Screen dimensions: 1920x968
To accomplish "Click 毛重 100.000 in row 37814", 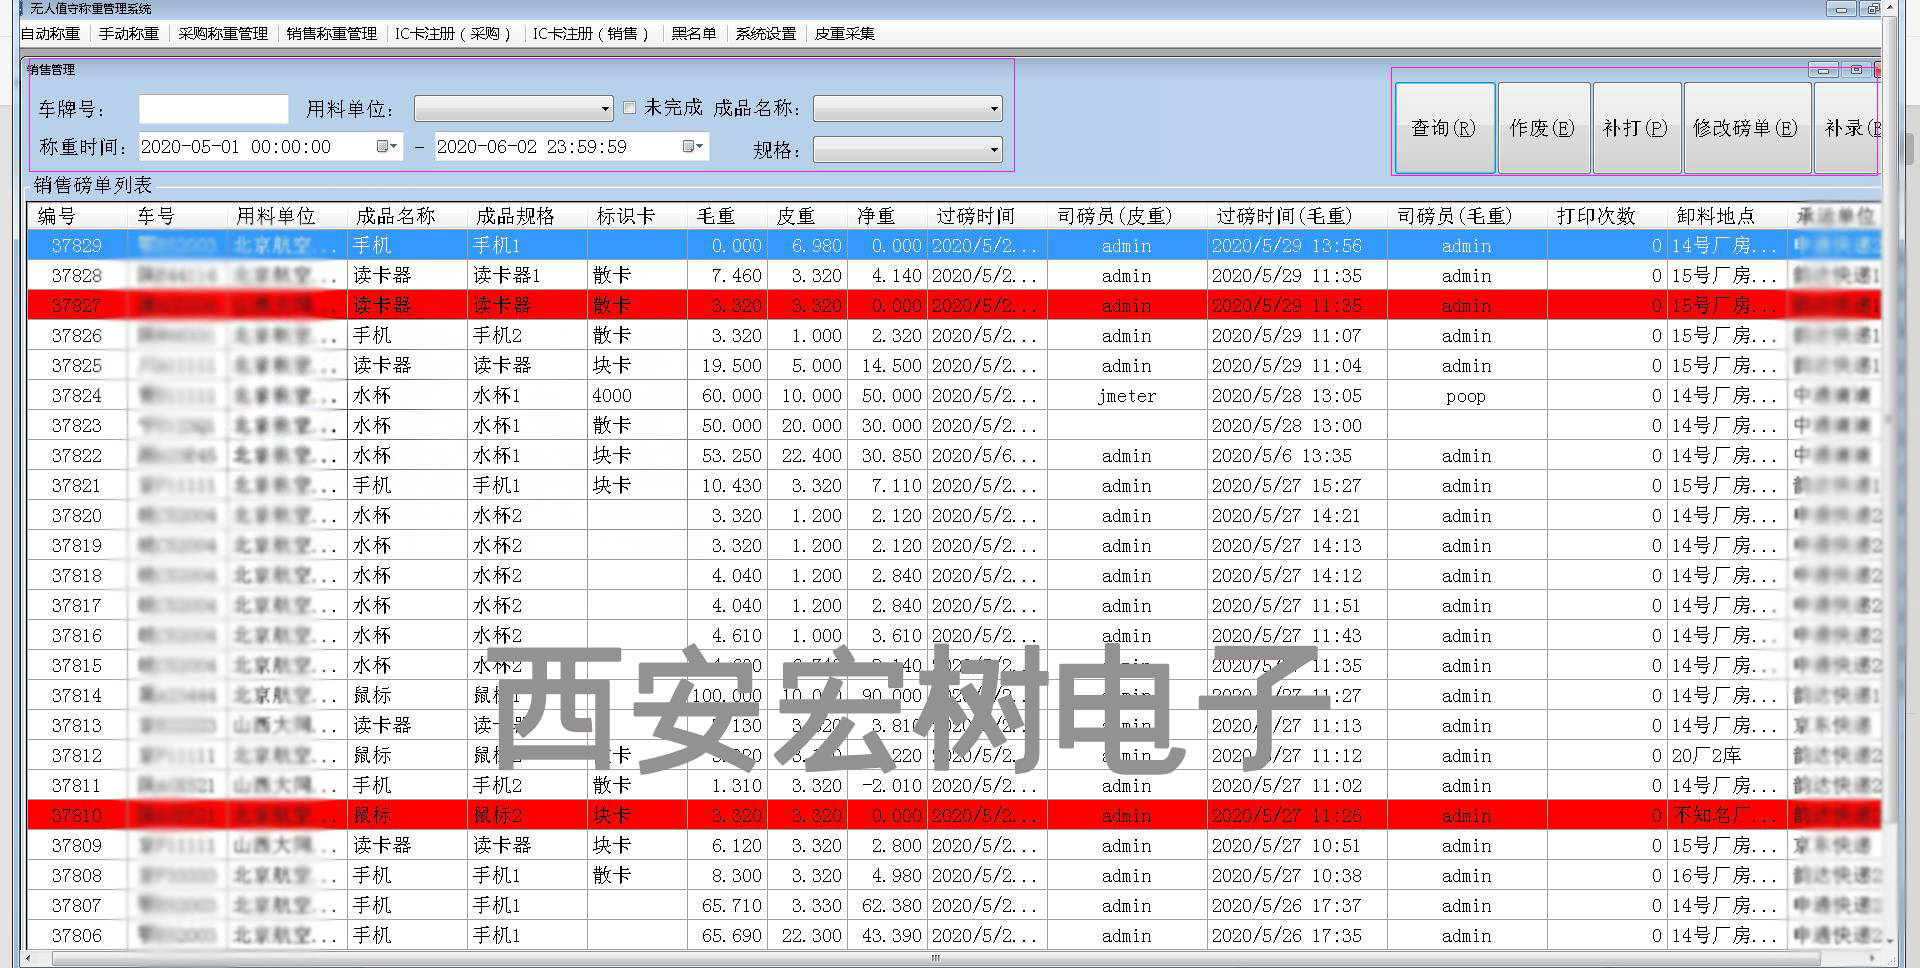I will [x=727, y=696].
